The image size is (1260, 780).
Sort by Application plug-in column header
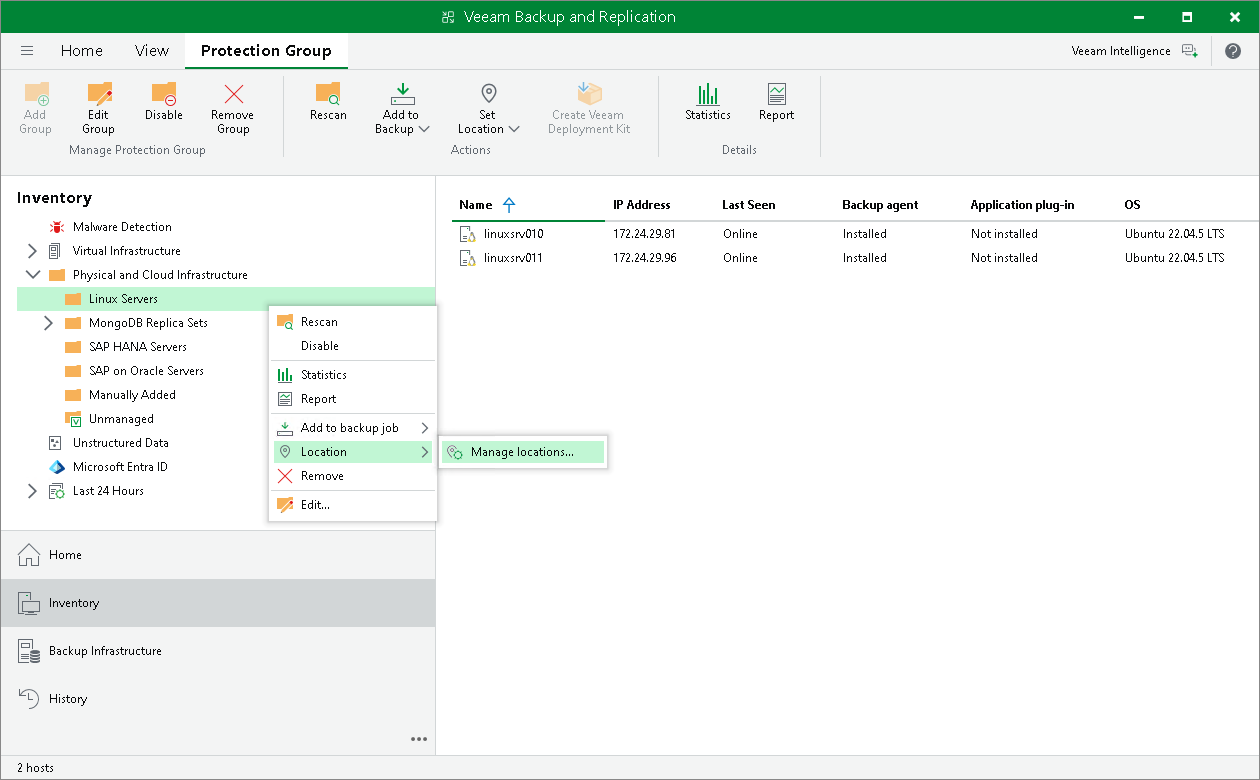click(x=1022, y=205)
